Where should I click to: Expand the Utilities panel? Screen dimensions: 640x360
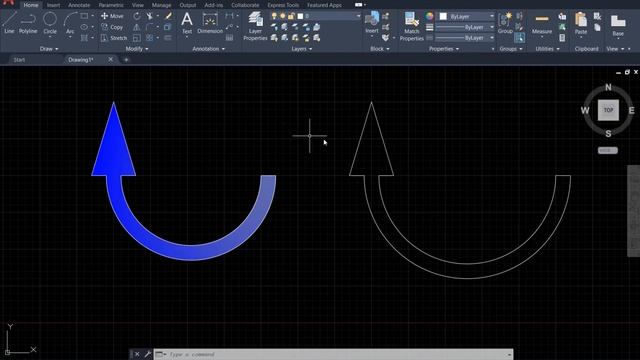(x=547, y=49)
